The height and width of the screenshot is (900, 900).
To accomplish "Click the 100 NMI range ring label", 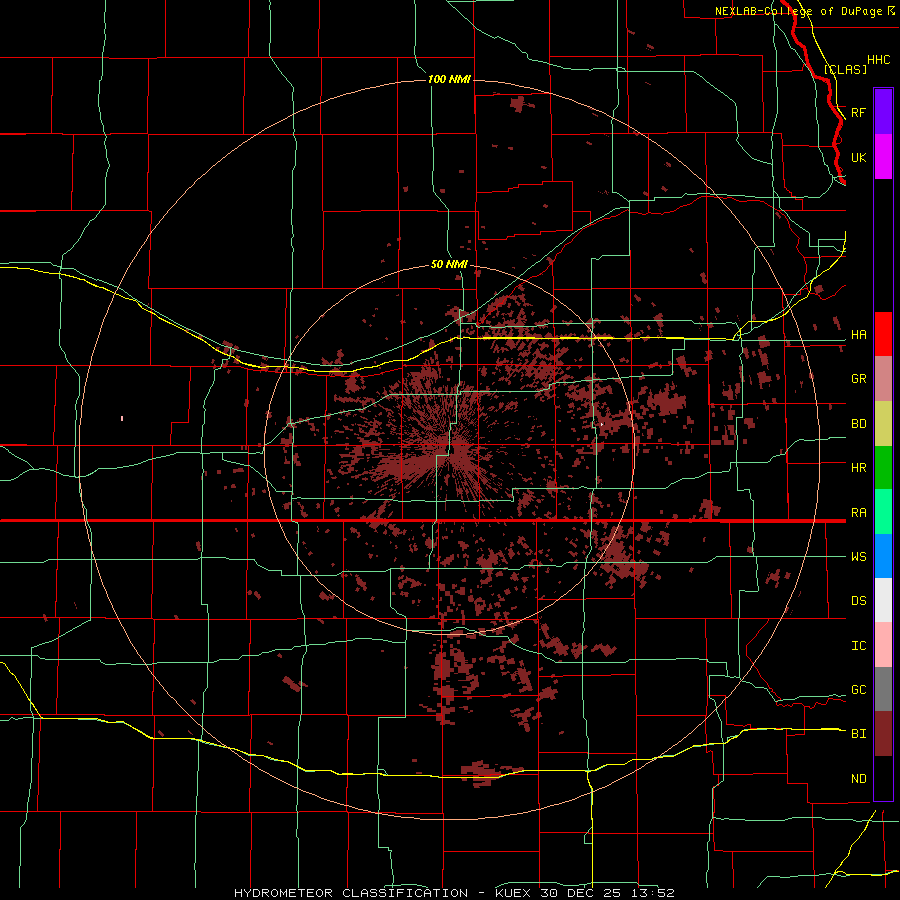I will 449,79.
